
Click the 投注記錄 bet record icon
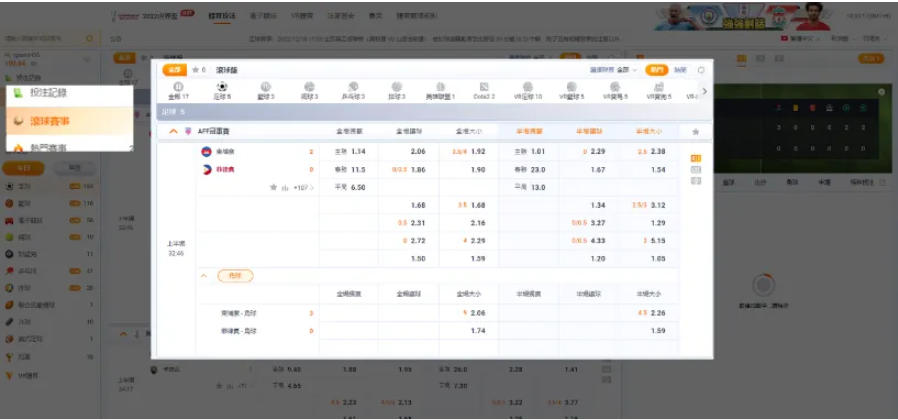click(x=19, y=93)
